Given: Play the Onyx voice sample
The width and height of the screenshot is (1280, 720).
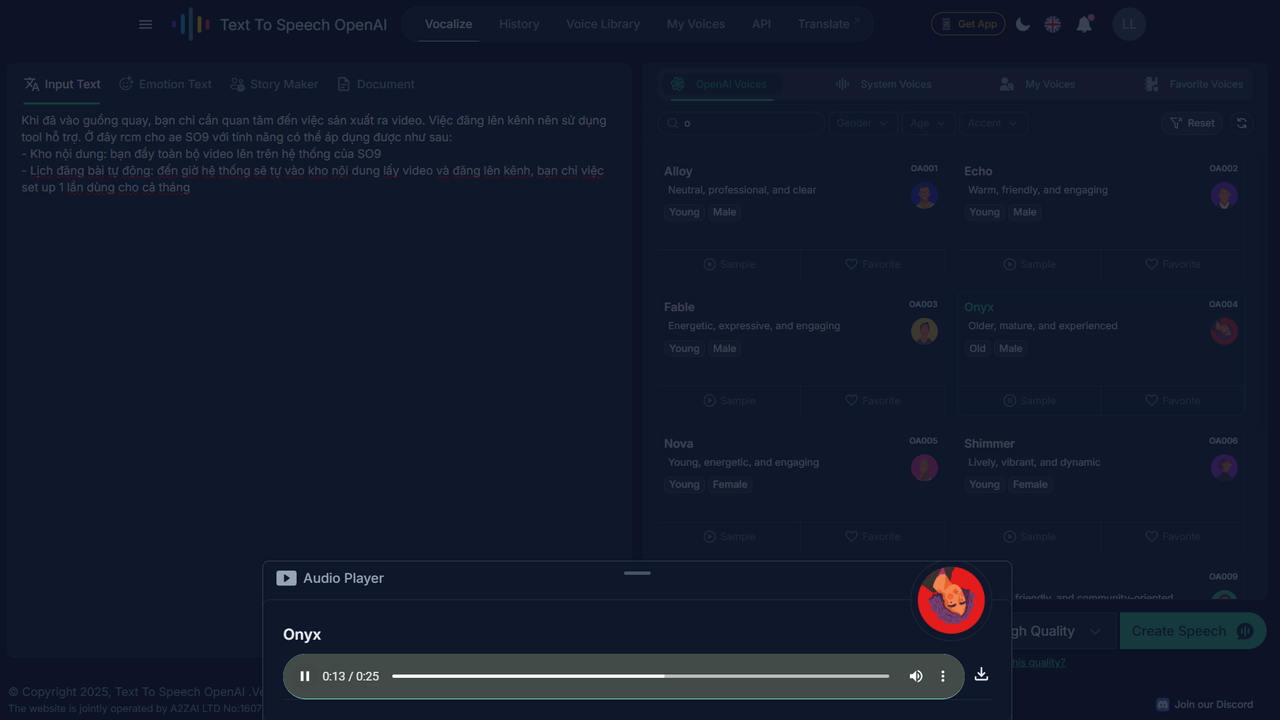Looking at the screenshot, I should 1029,400.
